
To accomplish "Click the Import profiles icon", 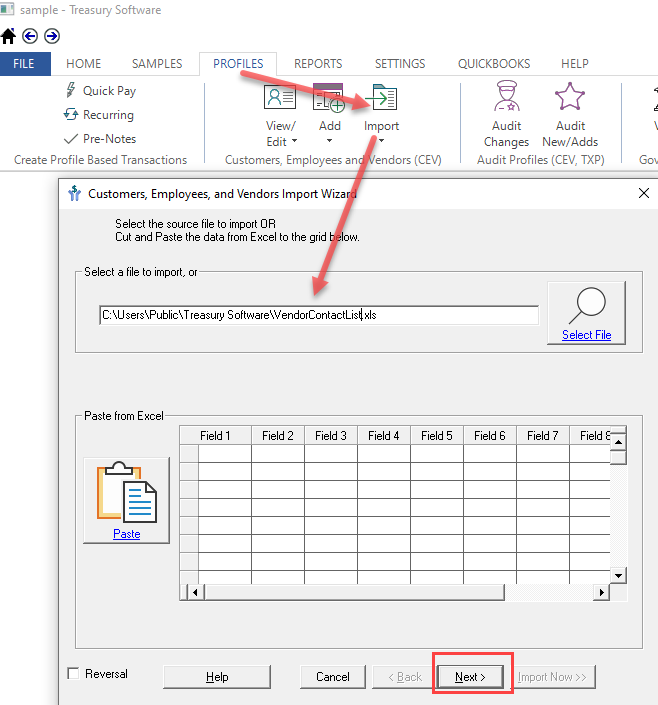I will pyautogui.click(x=381, y=97).
